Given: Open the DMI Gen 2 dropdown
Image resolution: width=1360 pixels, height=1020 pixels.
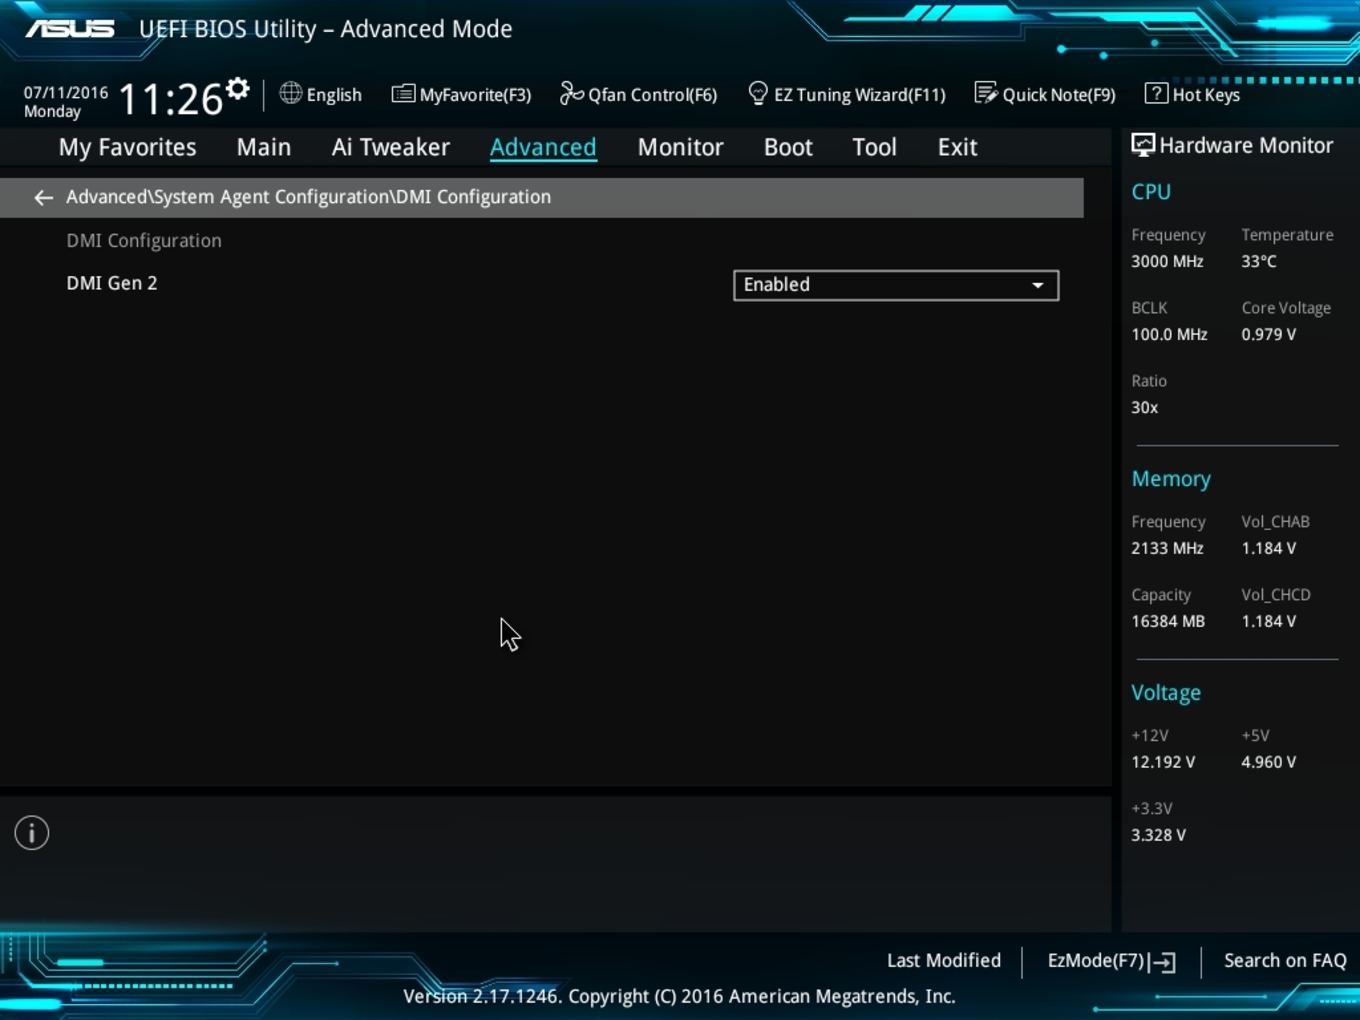Looking at the screenshot, I should [896, 285].
